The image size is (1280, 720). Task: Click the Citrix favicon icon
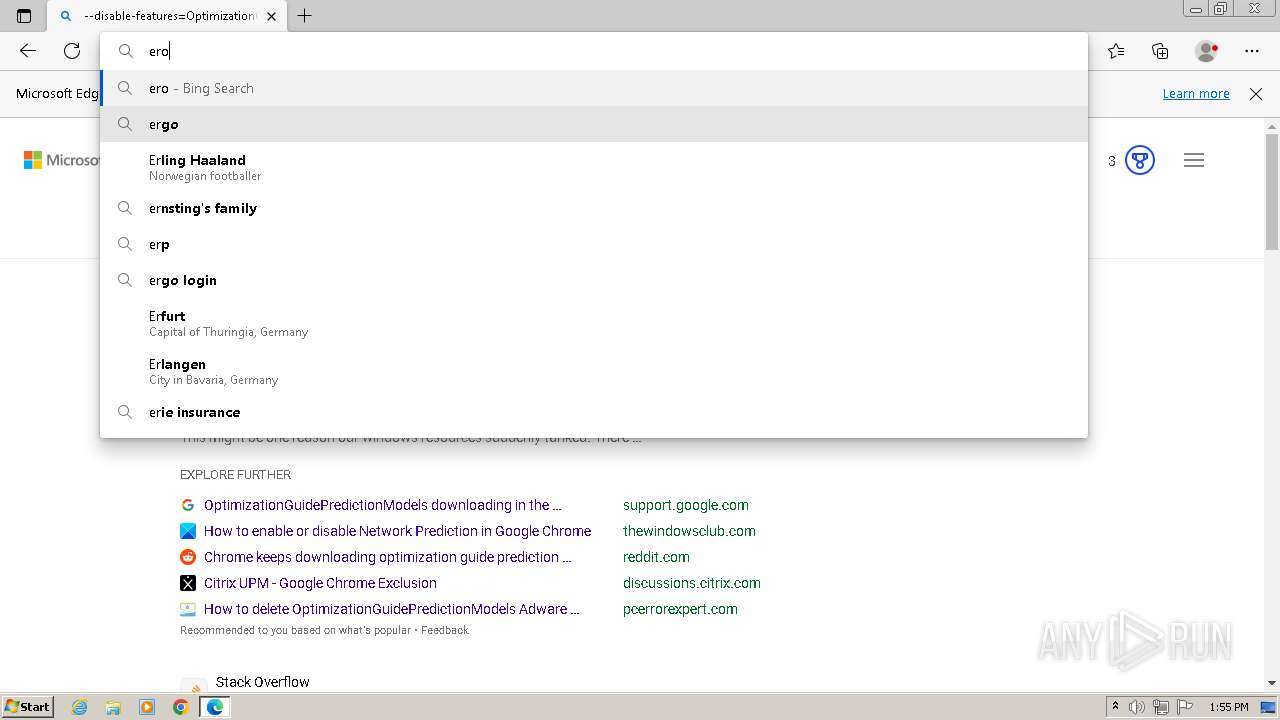(x=188, y=583)
